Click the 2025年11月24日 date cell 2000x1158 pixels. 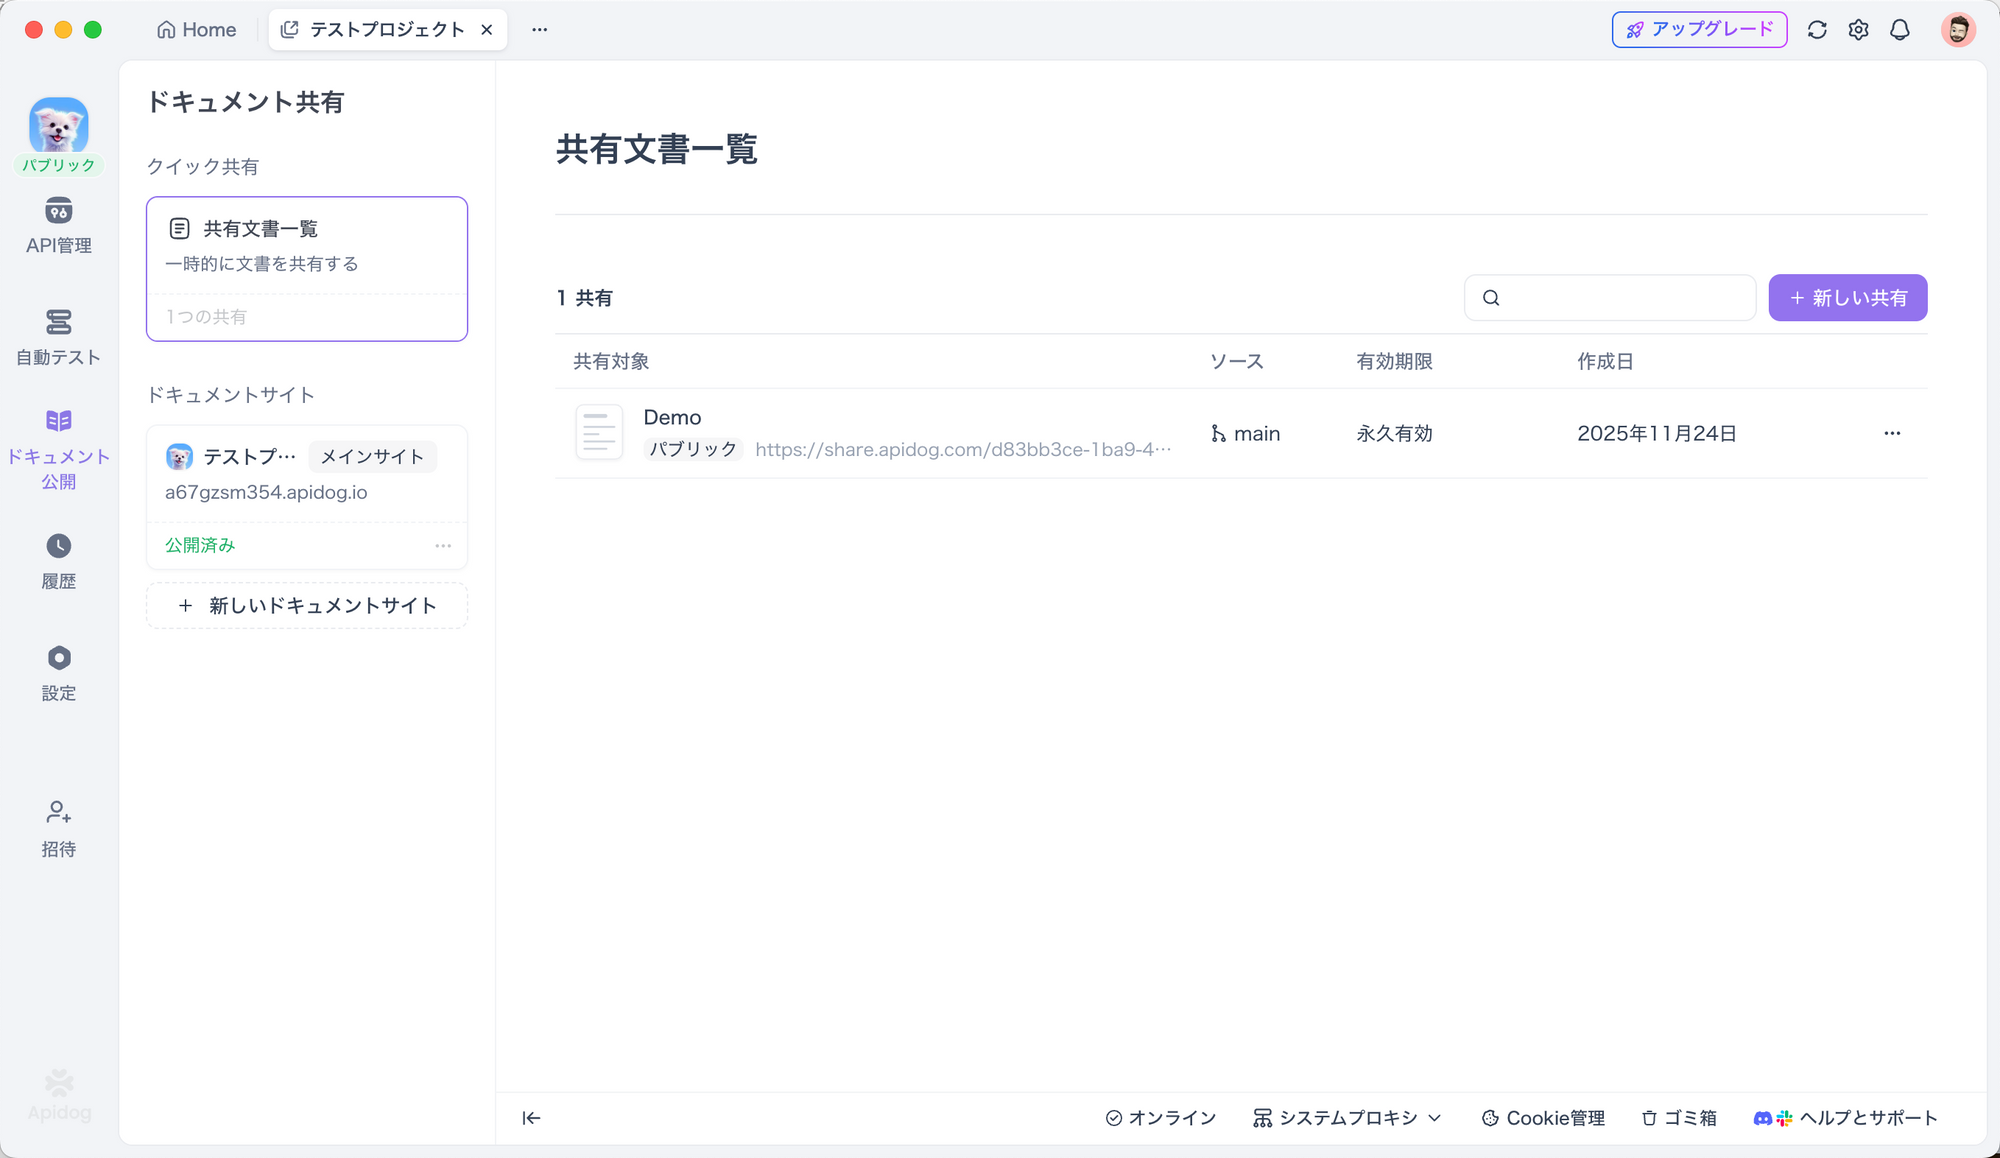pos(1657,434)
